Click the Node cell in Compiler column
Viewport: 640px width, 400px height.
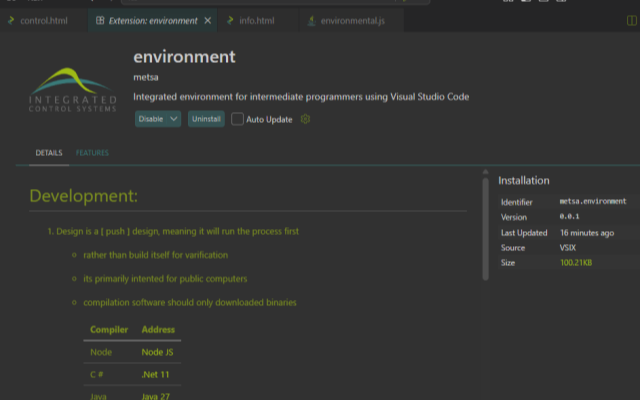coord(101,352)
